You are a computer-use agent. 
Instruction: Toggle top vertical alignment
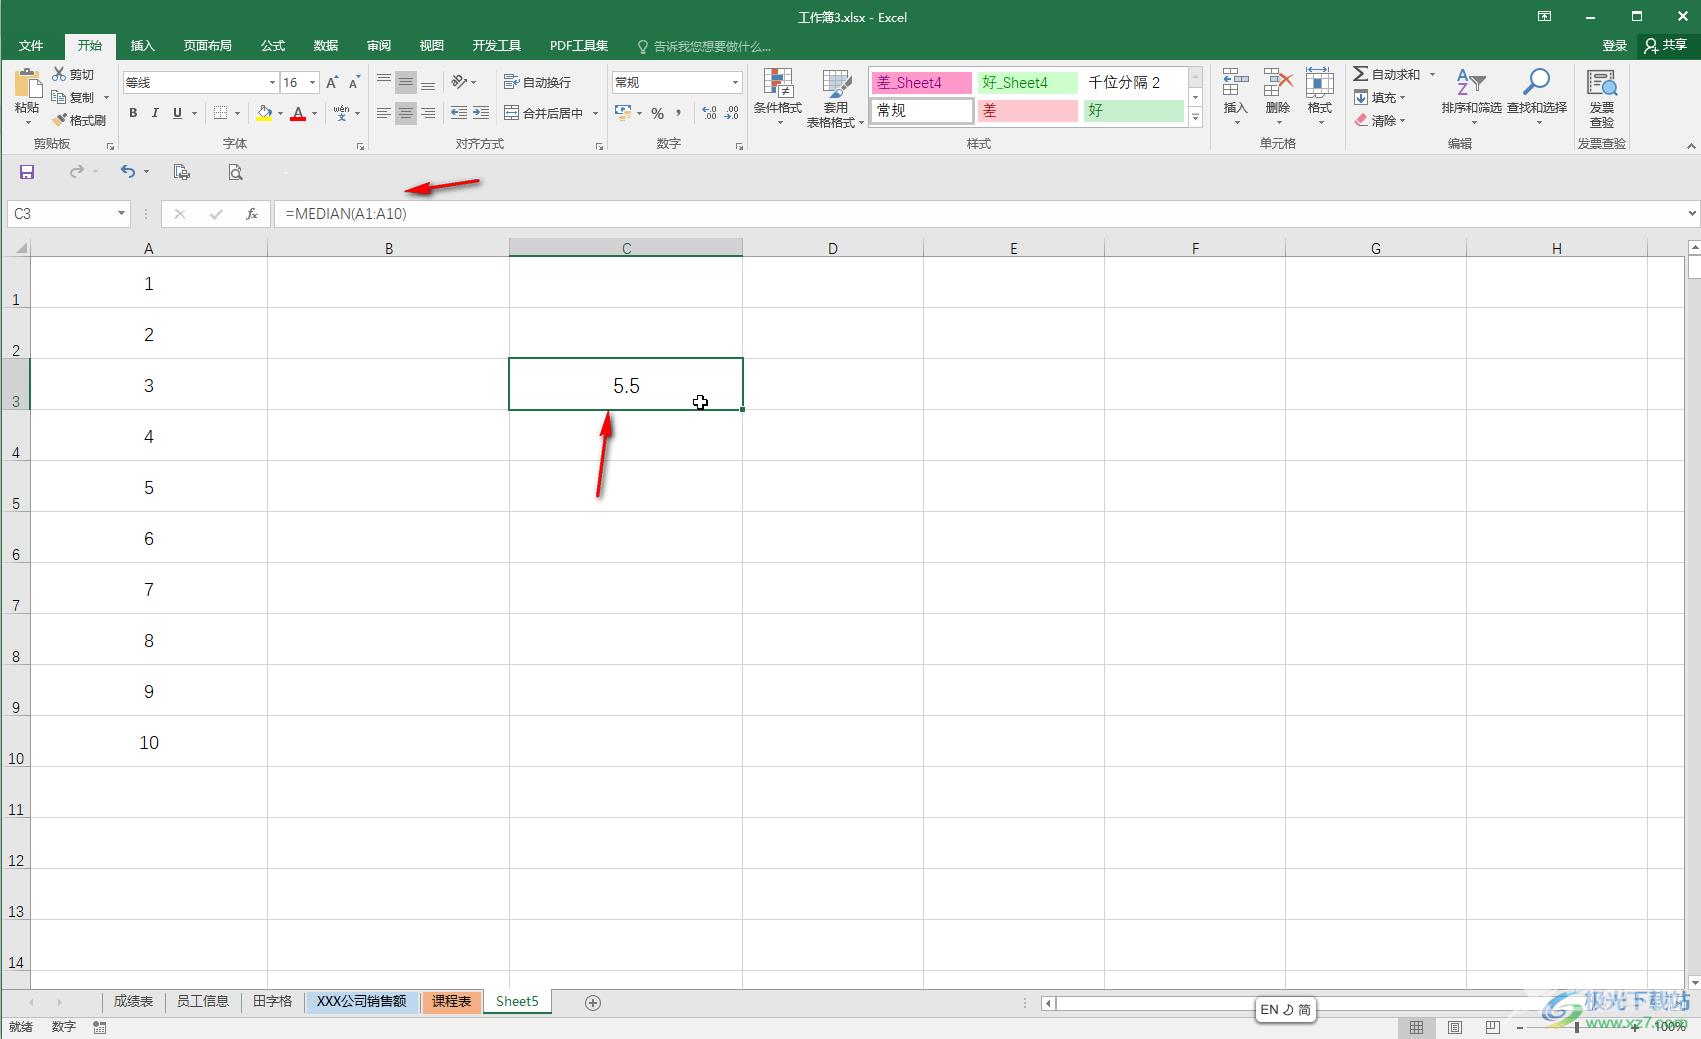(x=384, y=82)
